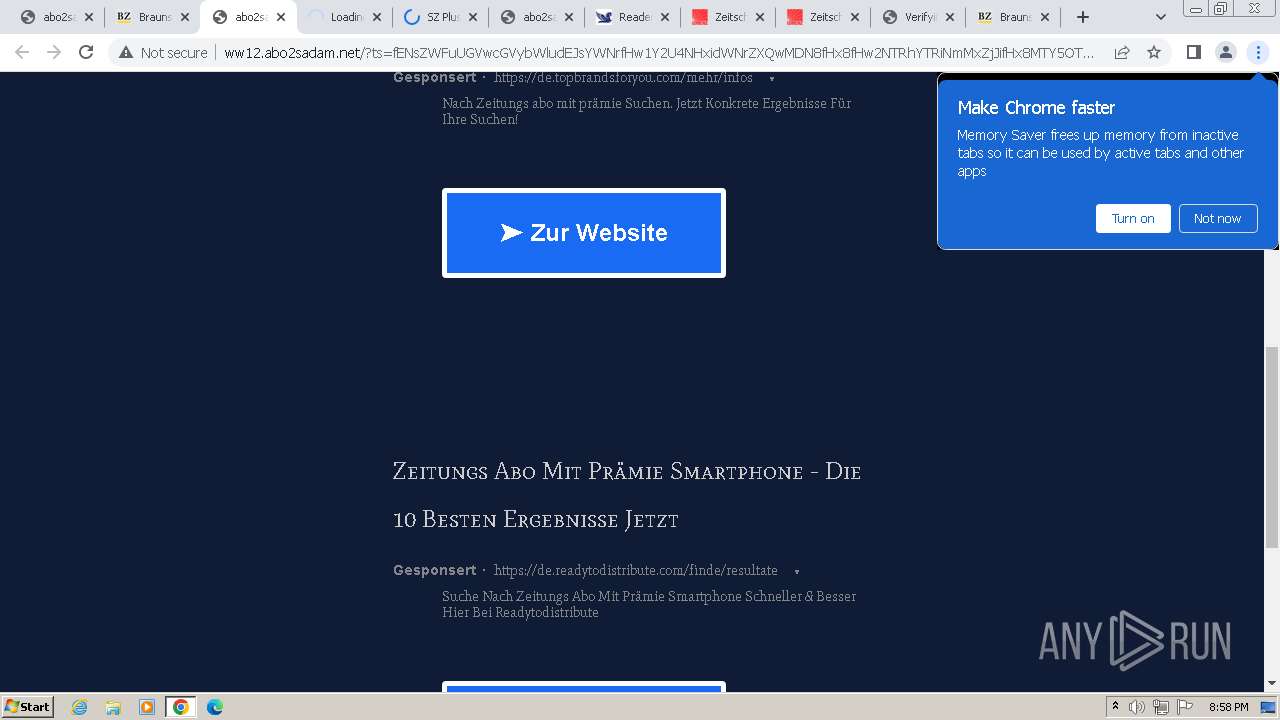
Task: Share this page via the share icon
Action: 1122,52
